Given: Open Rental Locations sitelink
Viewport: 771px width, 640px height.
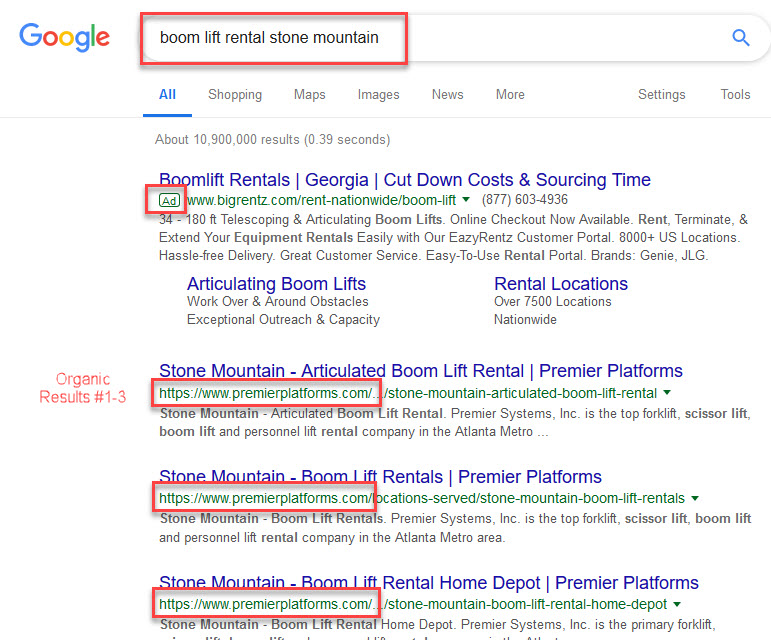Looking at the screenshot, I should (561, 284).
